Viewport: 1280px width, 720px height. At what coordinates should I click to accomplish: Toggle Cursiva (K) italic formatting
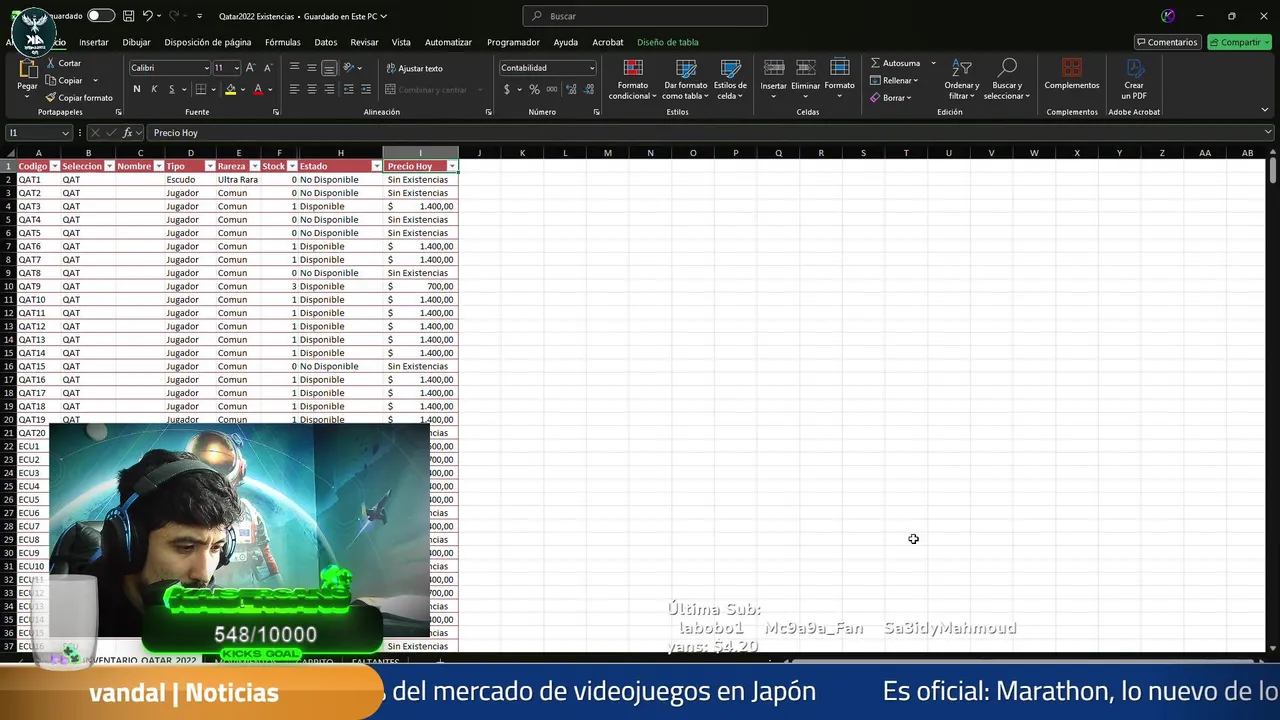pos(154,89)
